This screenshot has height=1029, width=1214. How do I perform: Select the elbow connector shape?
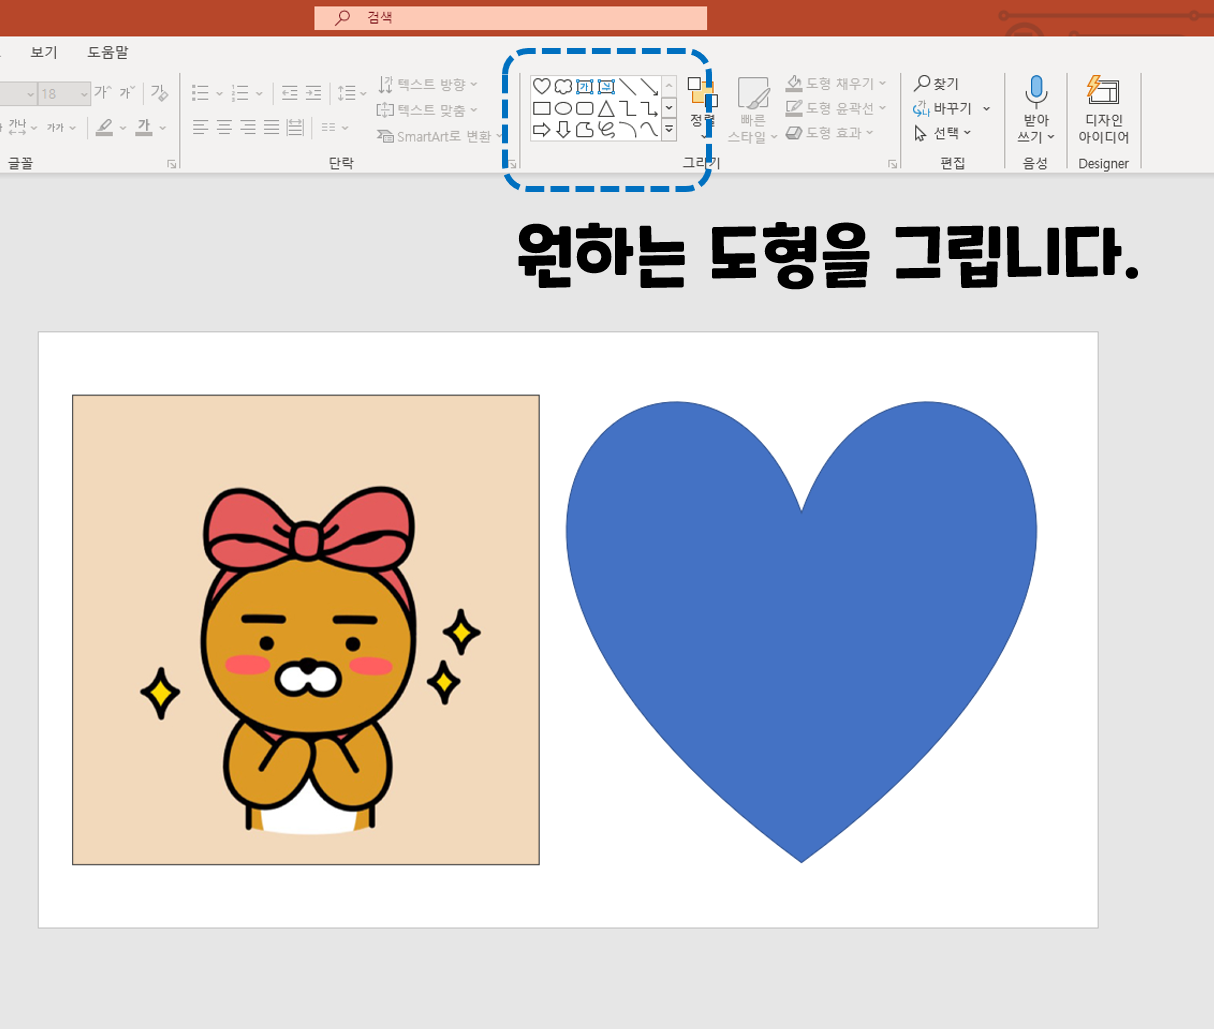(x=628, y=108)
